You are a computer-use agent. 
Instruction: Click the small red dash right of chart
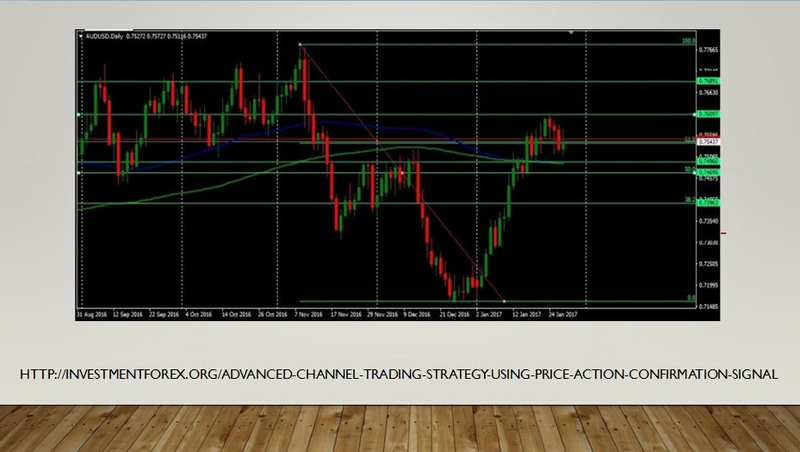[x=722, y=235]
